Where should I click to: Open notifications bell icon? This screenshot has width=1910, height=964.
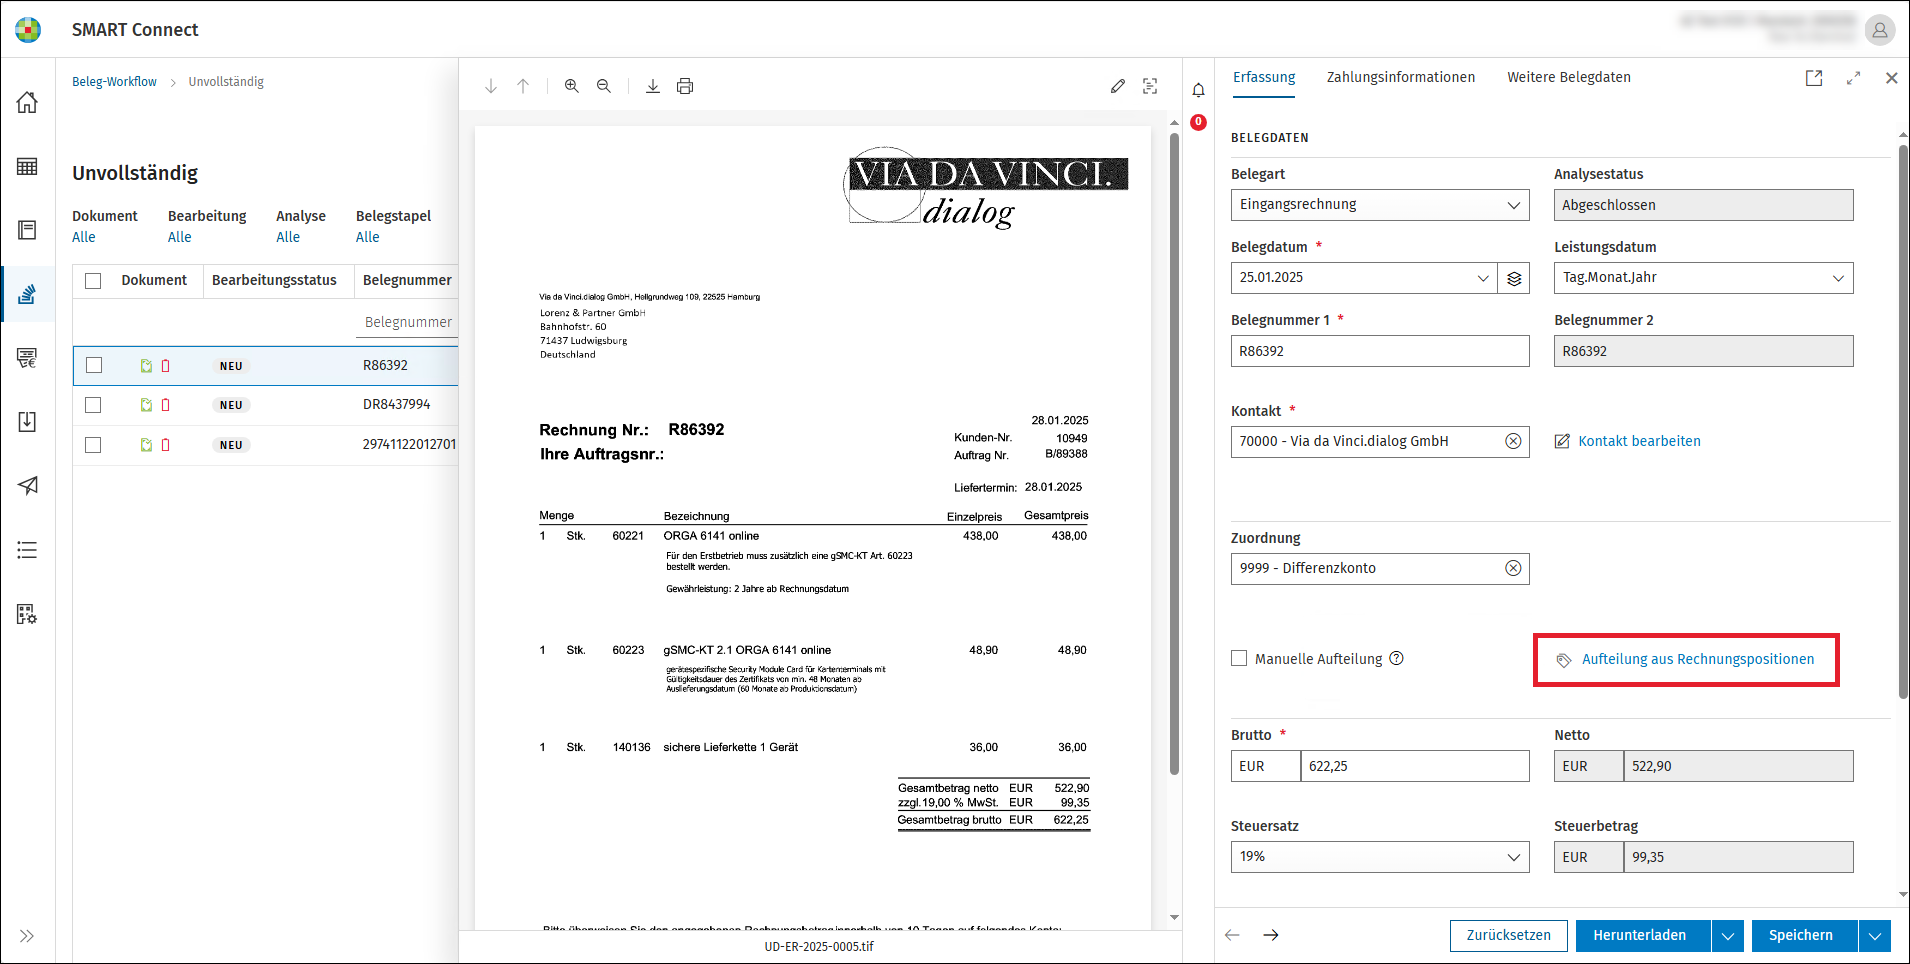pos(1198,90)
